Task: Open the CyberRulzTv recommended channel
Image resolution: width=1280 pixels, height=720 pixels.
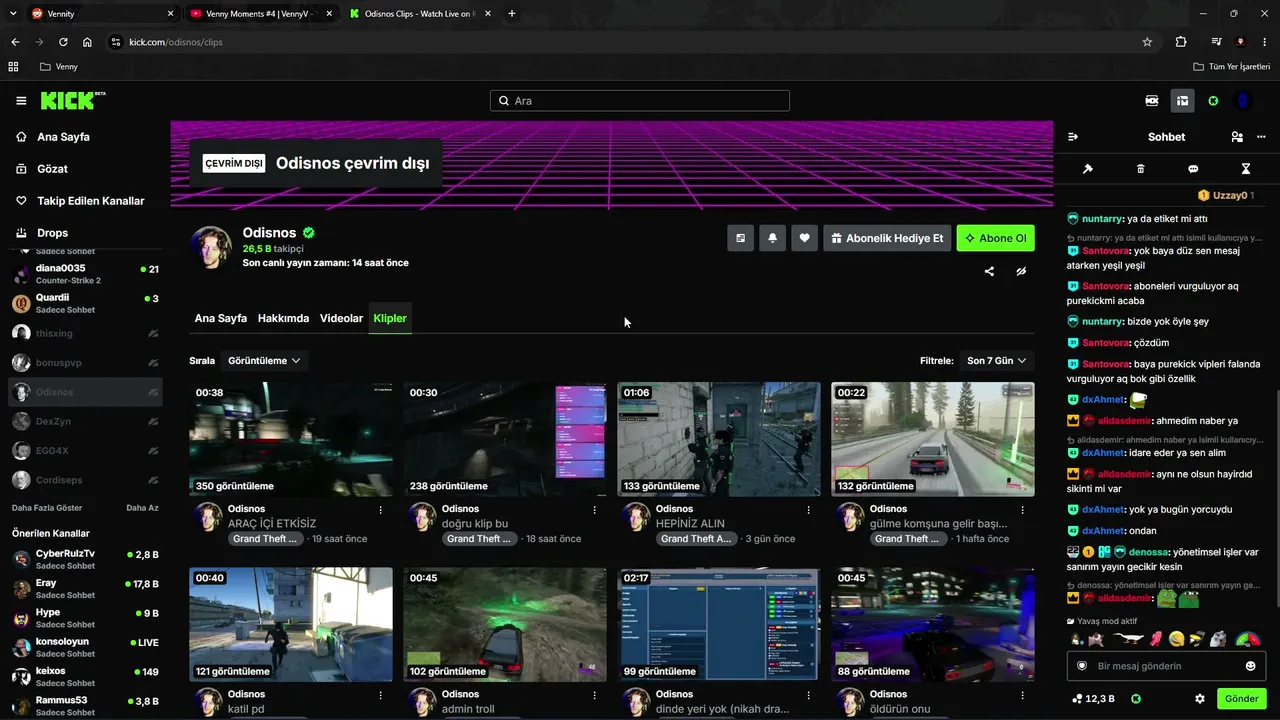Action: tap(85, 559)
